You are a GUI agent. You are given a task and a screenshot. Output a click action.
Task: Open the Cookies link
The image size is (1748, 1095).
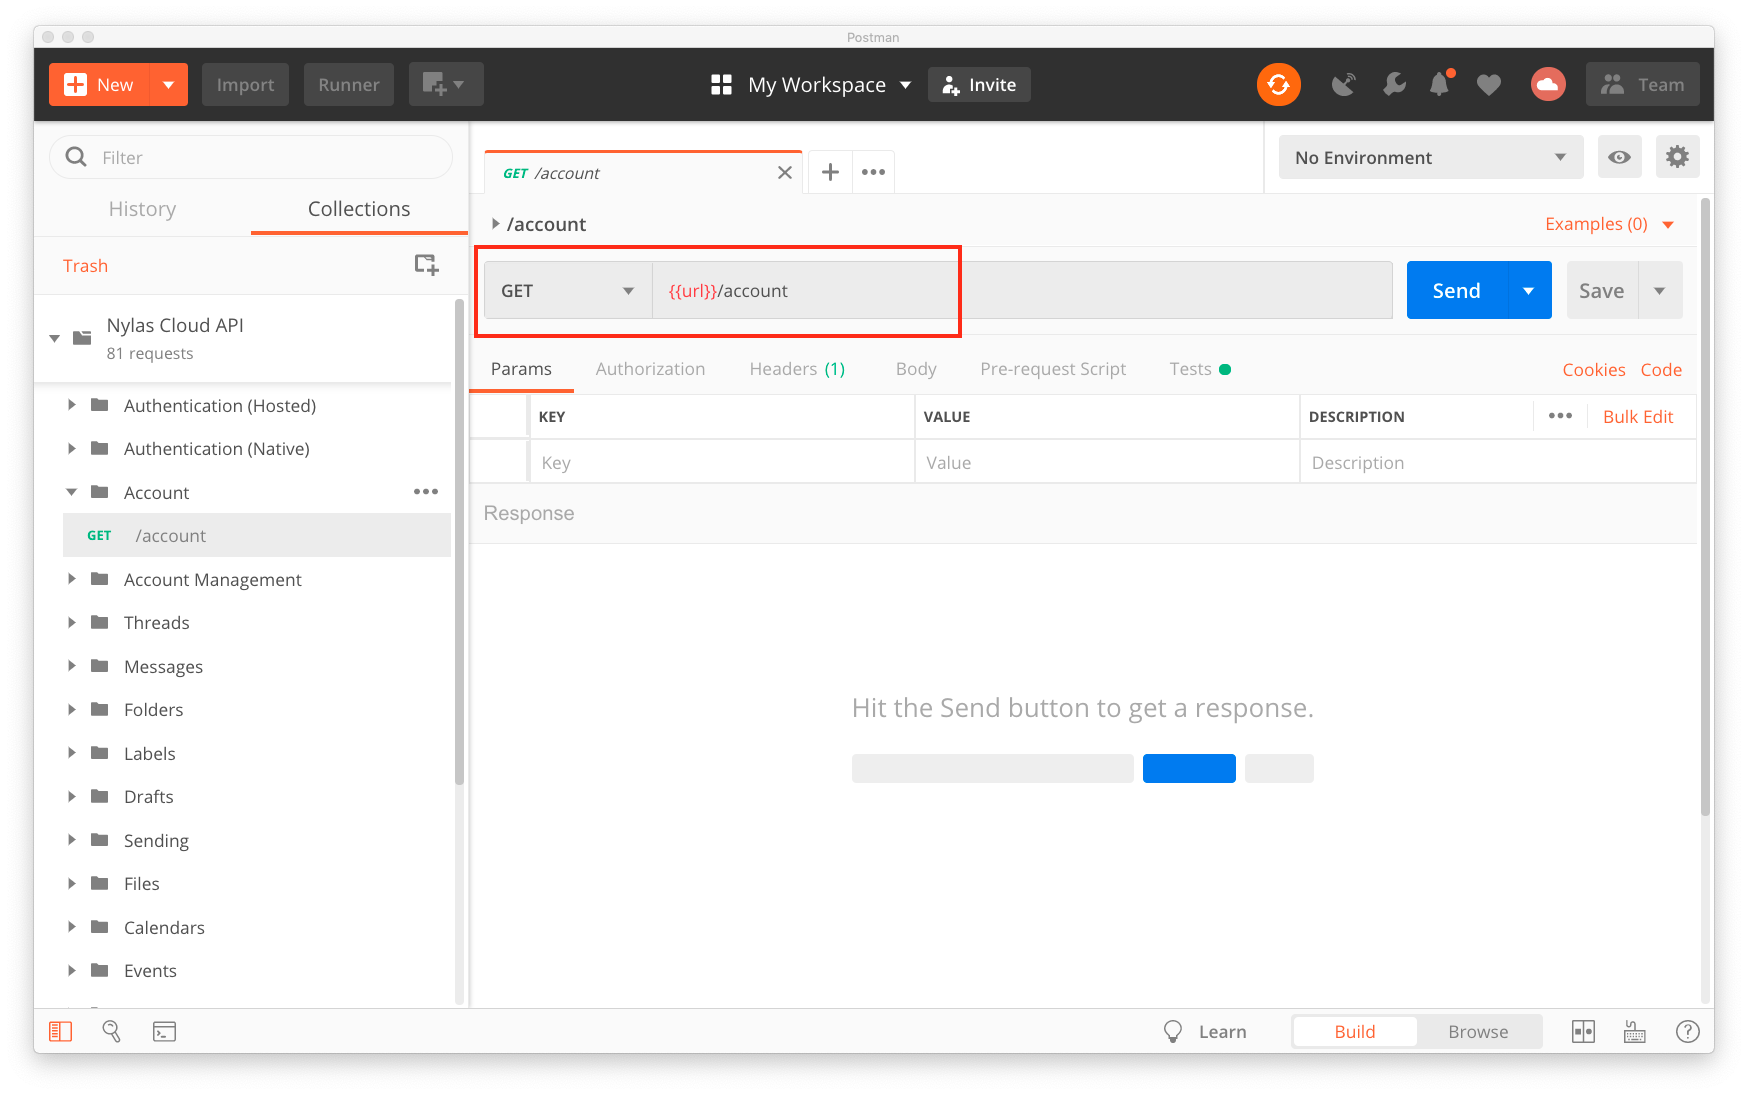(x=1594, y=370)
